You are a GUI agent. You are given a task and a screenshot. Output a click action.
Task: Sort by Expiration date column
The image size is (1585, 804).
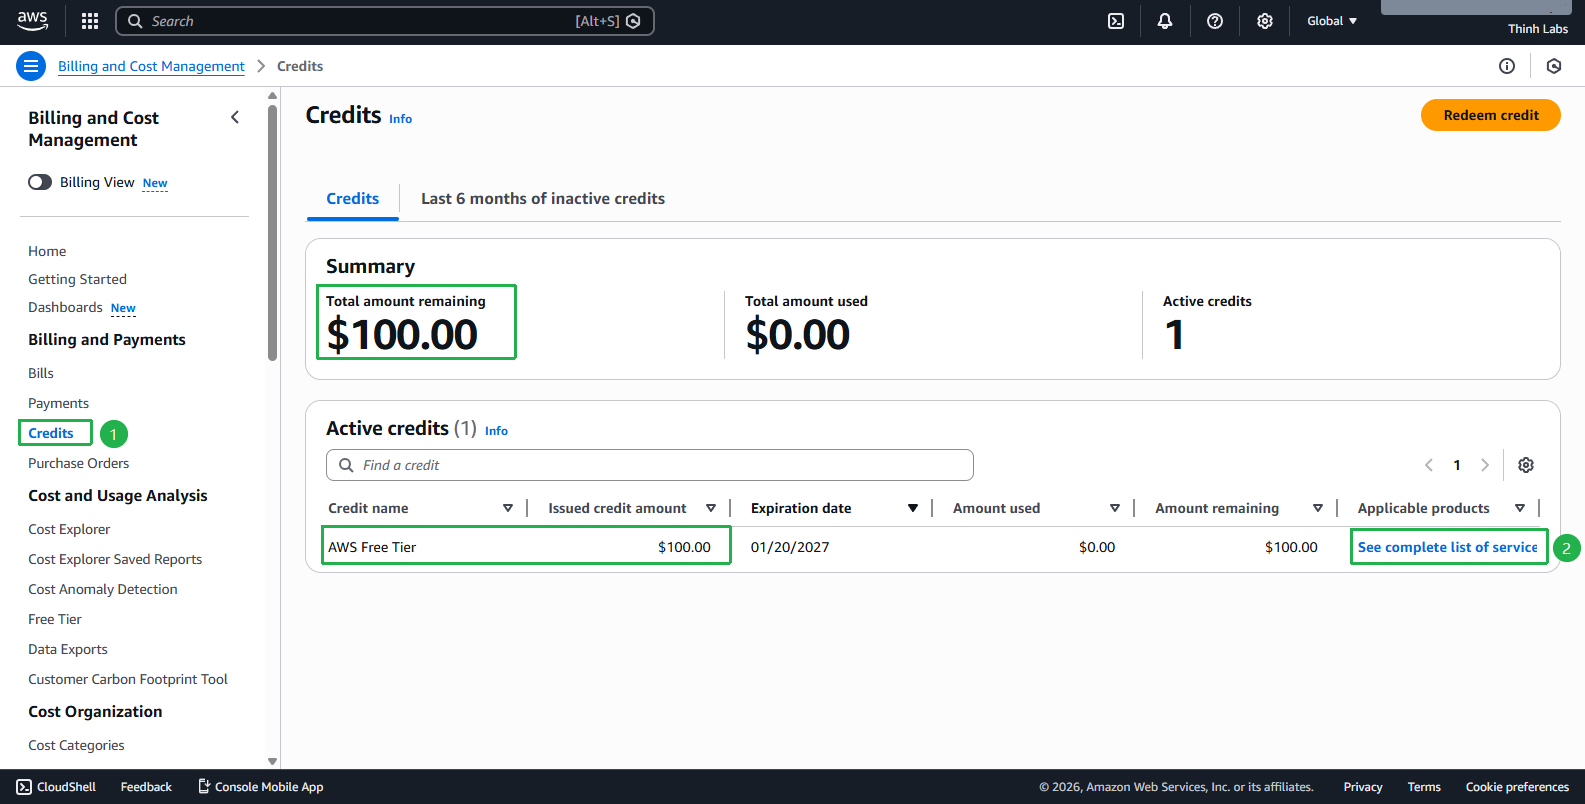[913, 508]
